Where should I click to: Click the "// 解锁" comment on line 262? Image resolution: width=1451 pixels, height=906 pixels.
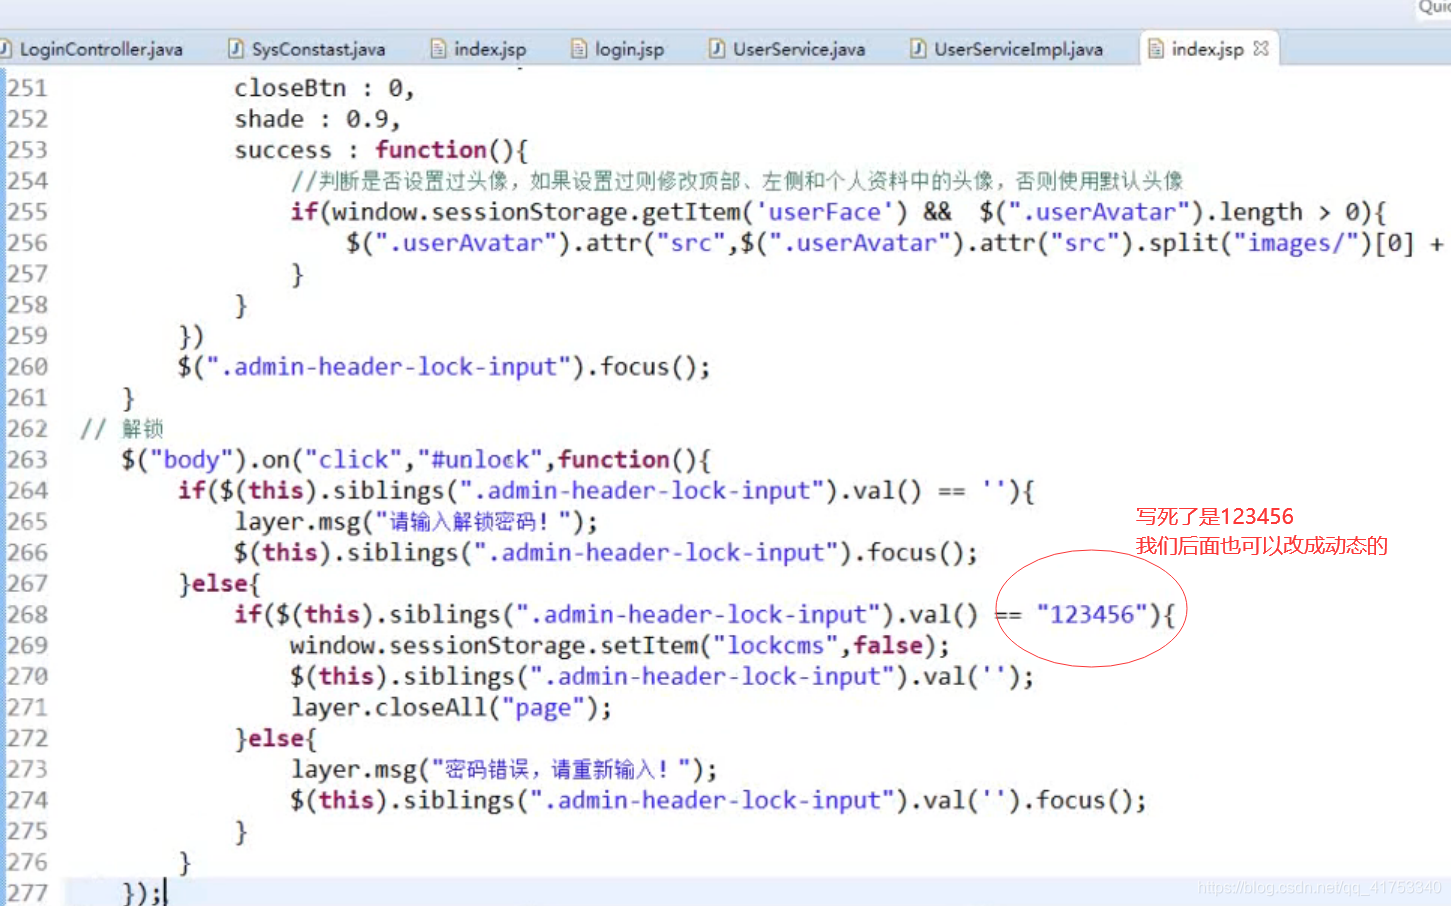(122, 429)
